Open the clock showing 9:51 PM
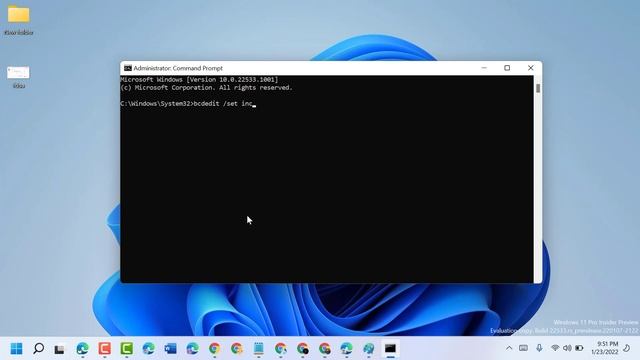This screenshot has width=640, height=360. pyautogui.click(x=605, y=348)
